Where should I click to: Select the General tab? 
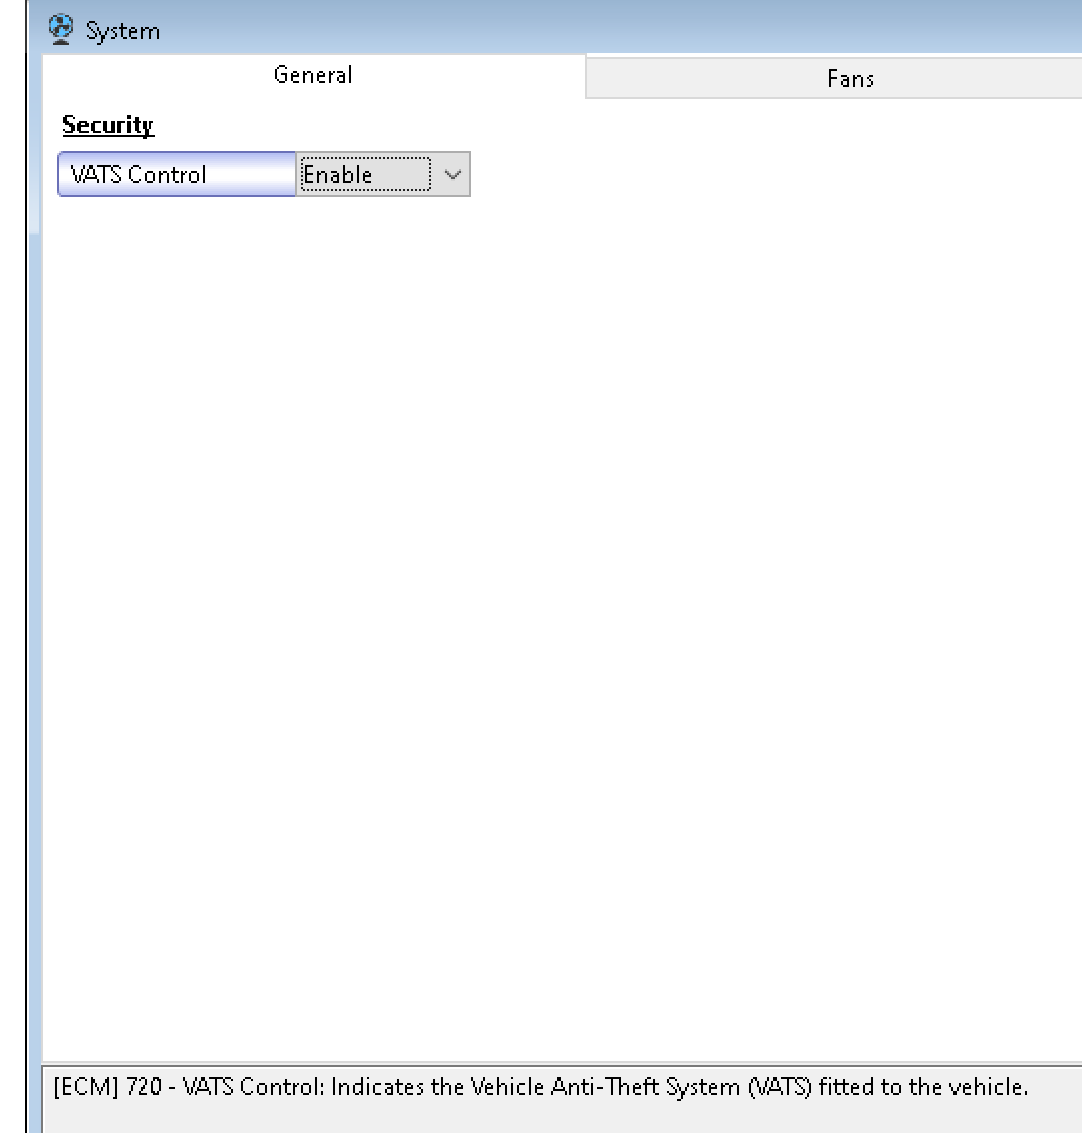(x=314, y=75)
